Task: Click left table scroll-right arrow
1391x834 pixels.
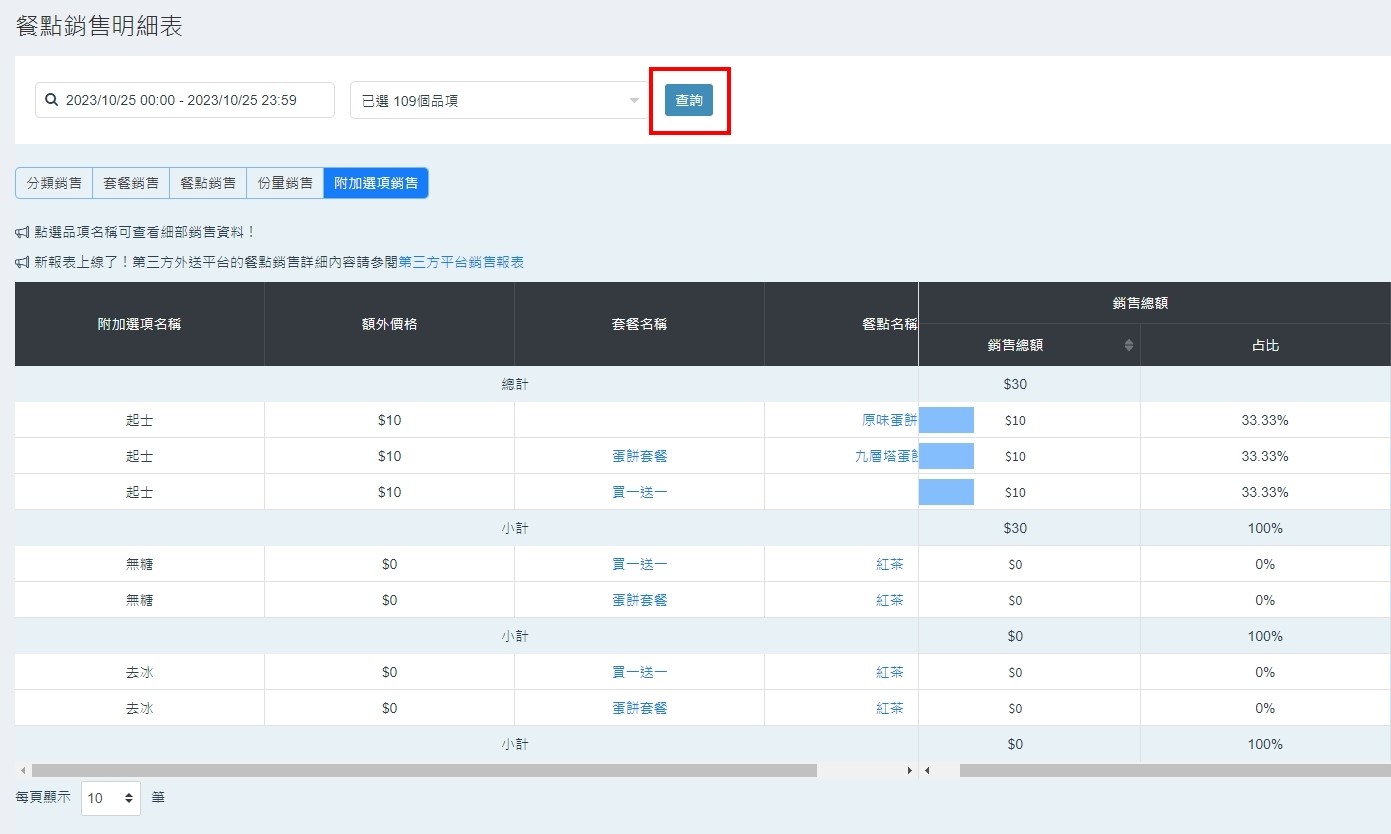Action: 910,771
